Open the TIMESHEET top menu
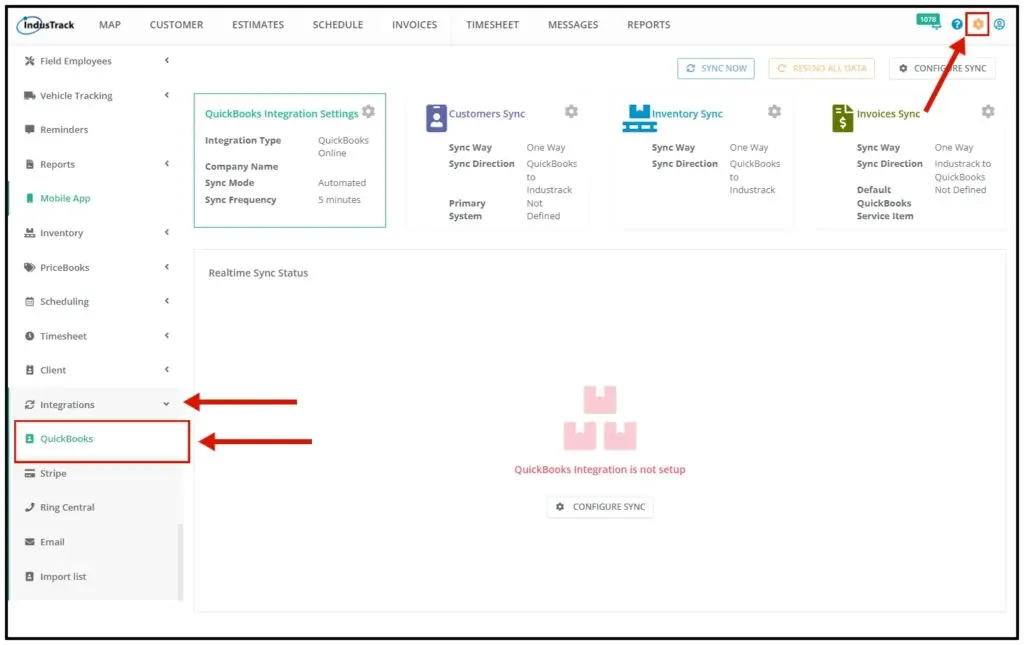The width and height of the screenshot is (1024, 645). coord(492,25)
